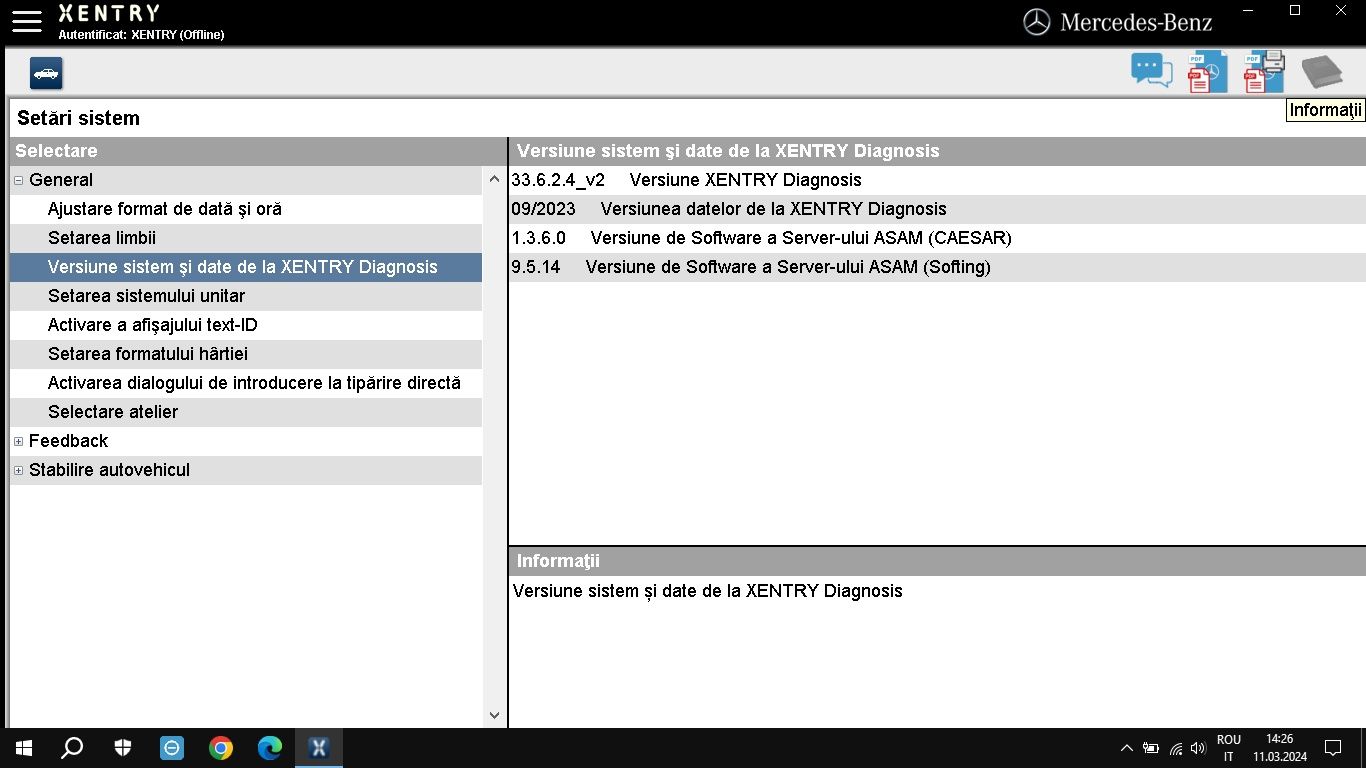Show hidden system tray icons

point(1127,748)
